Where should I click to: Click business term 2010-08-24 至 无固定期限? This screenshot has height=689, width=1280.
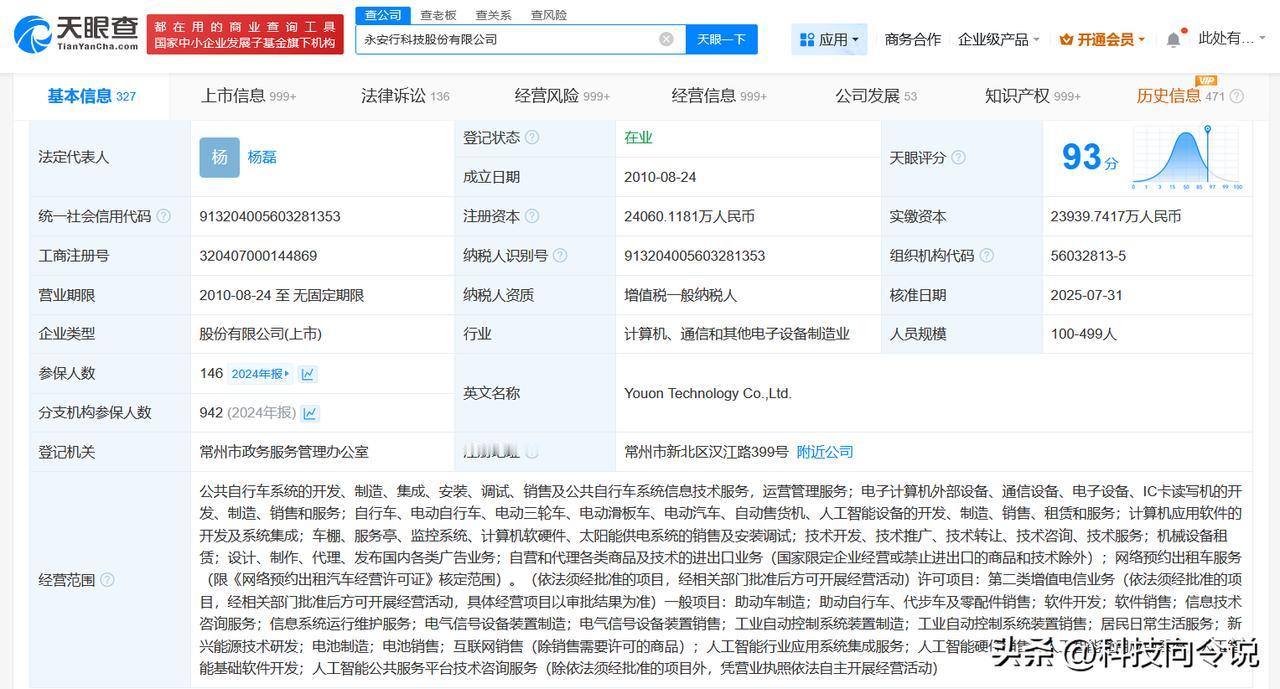281,295
